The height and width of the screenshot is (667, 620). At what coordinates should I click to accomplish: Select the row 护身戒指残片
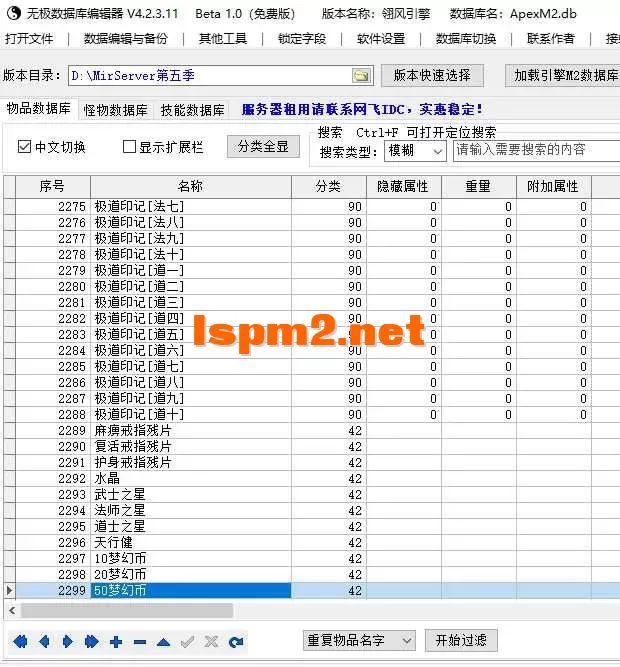[311, 462]
